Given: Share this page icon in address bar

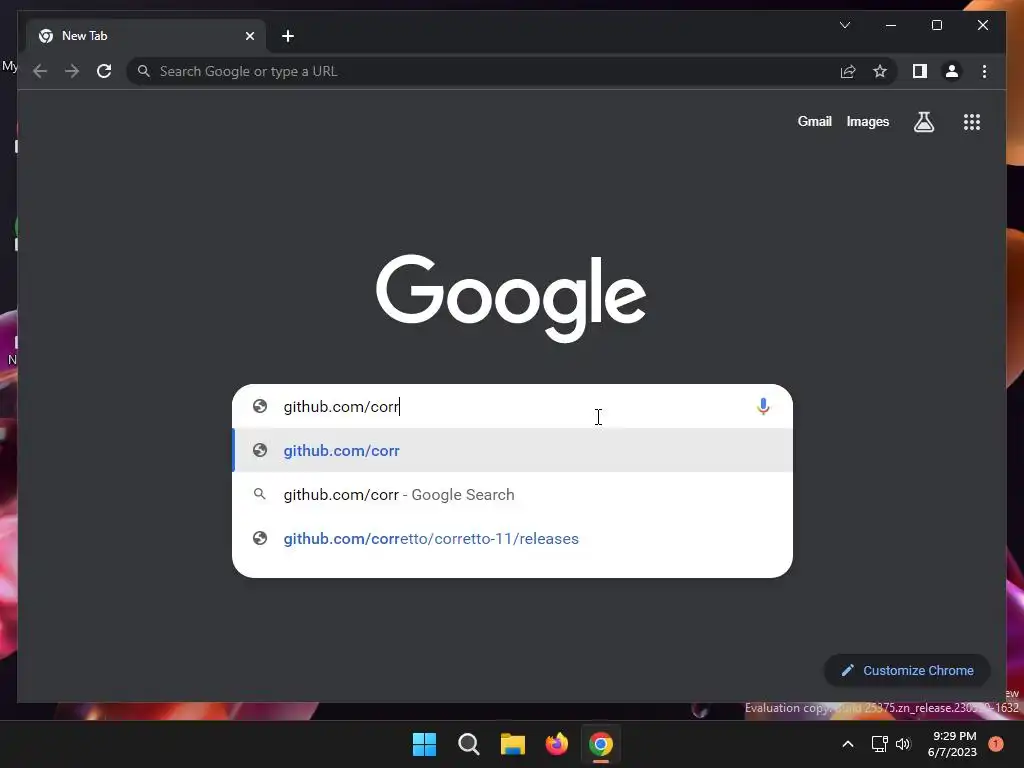Looking at the screenshot, I should 848,71.
